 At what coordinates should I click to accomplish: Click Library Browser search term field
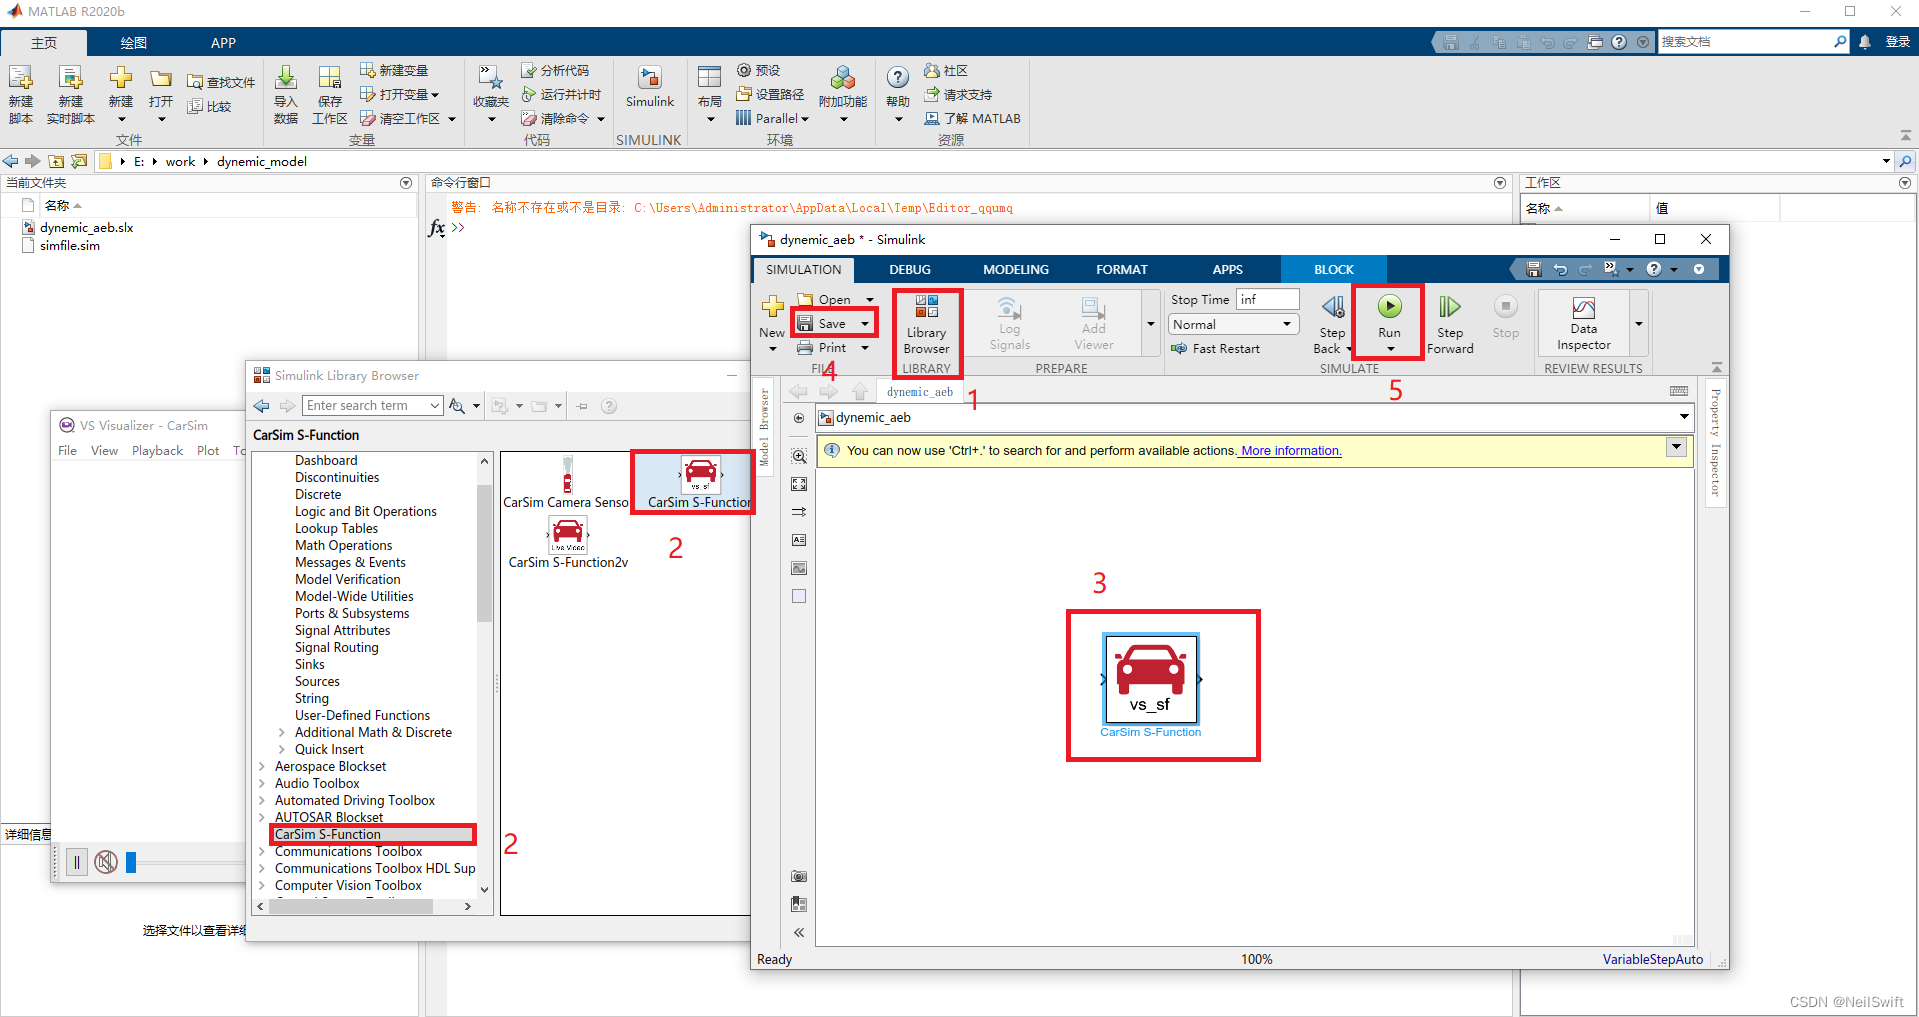tap(373, 406)
